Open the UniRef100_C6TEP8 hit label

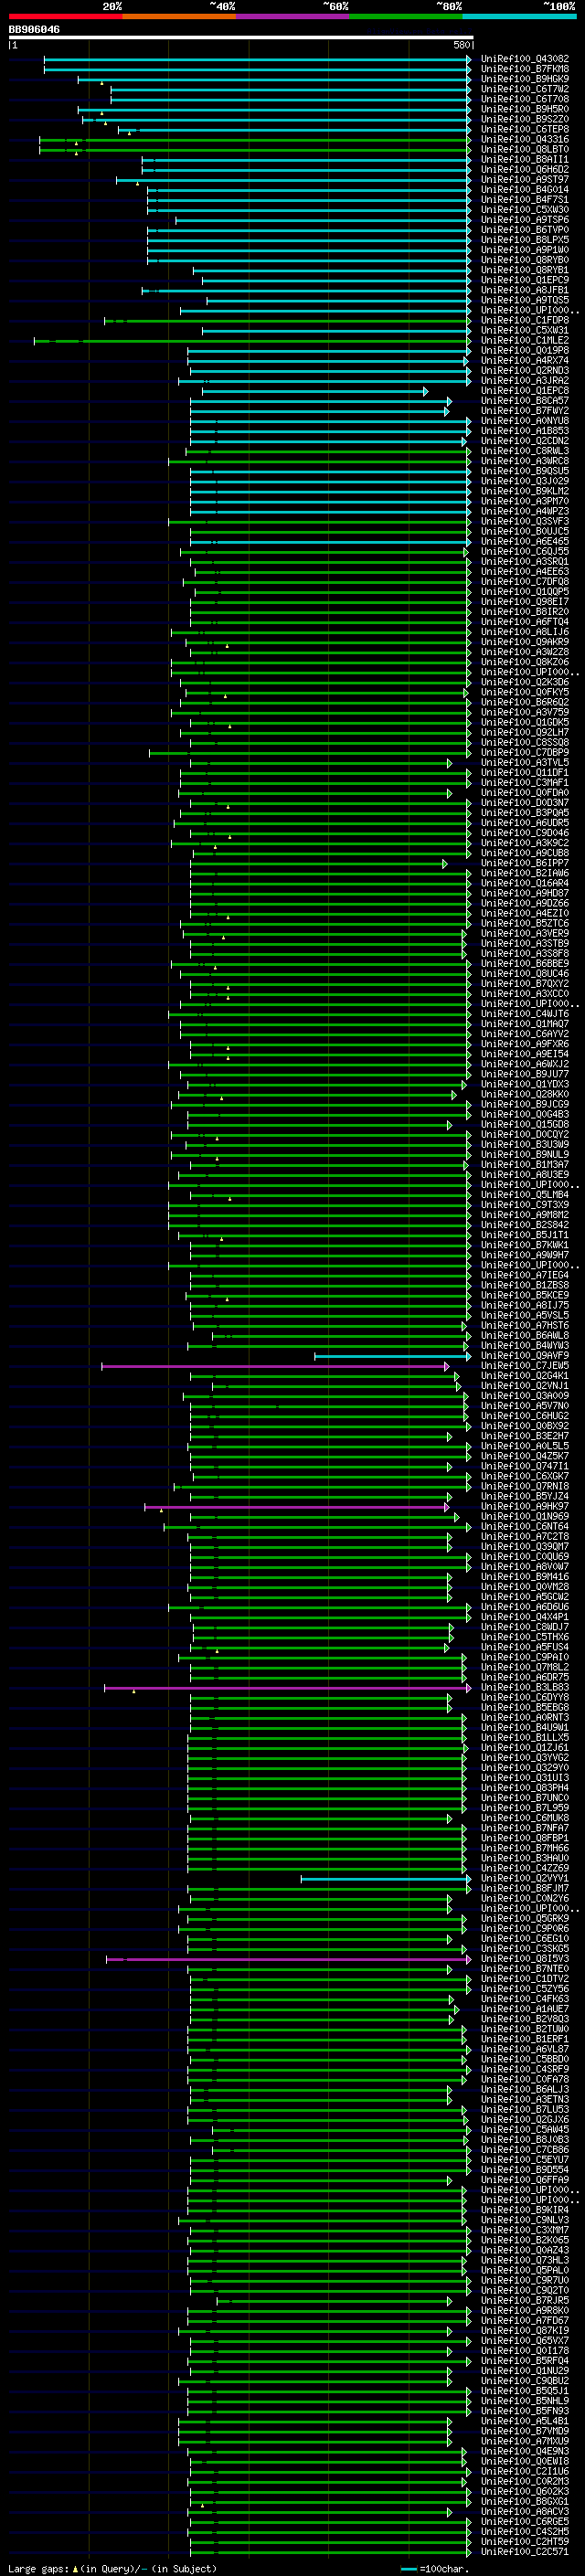tap(525, 129)
